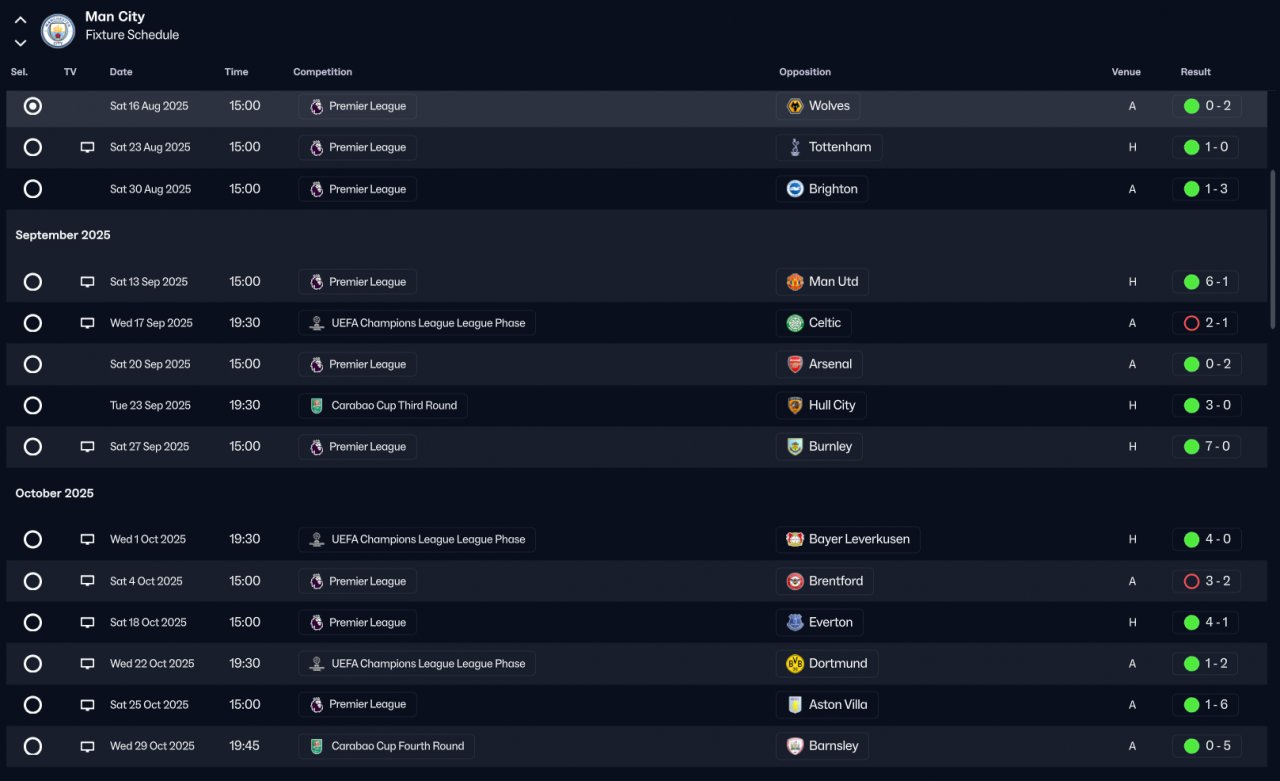Click the Bayer Leverkusen club crest
The image size is (1280, 781).
[x=795, y=539]
